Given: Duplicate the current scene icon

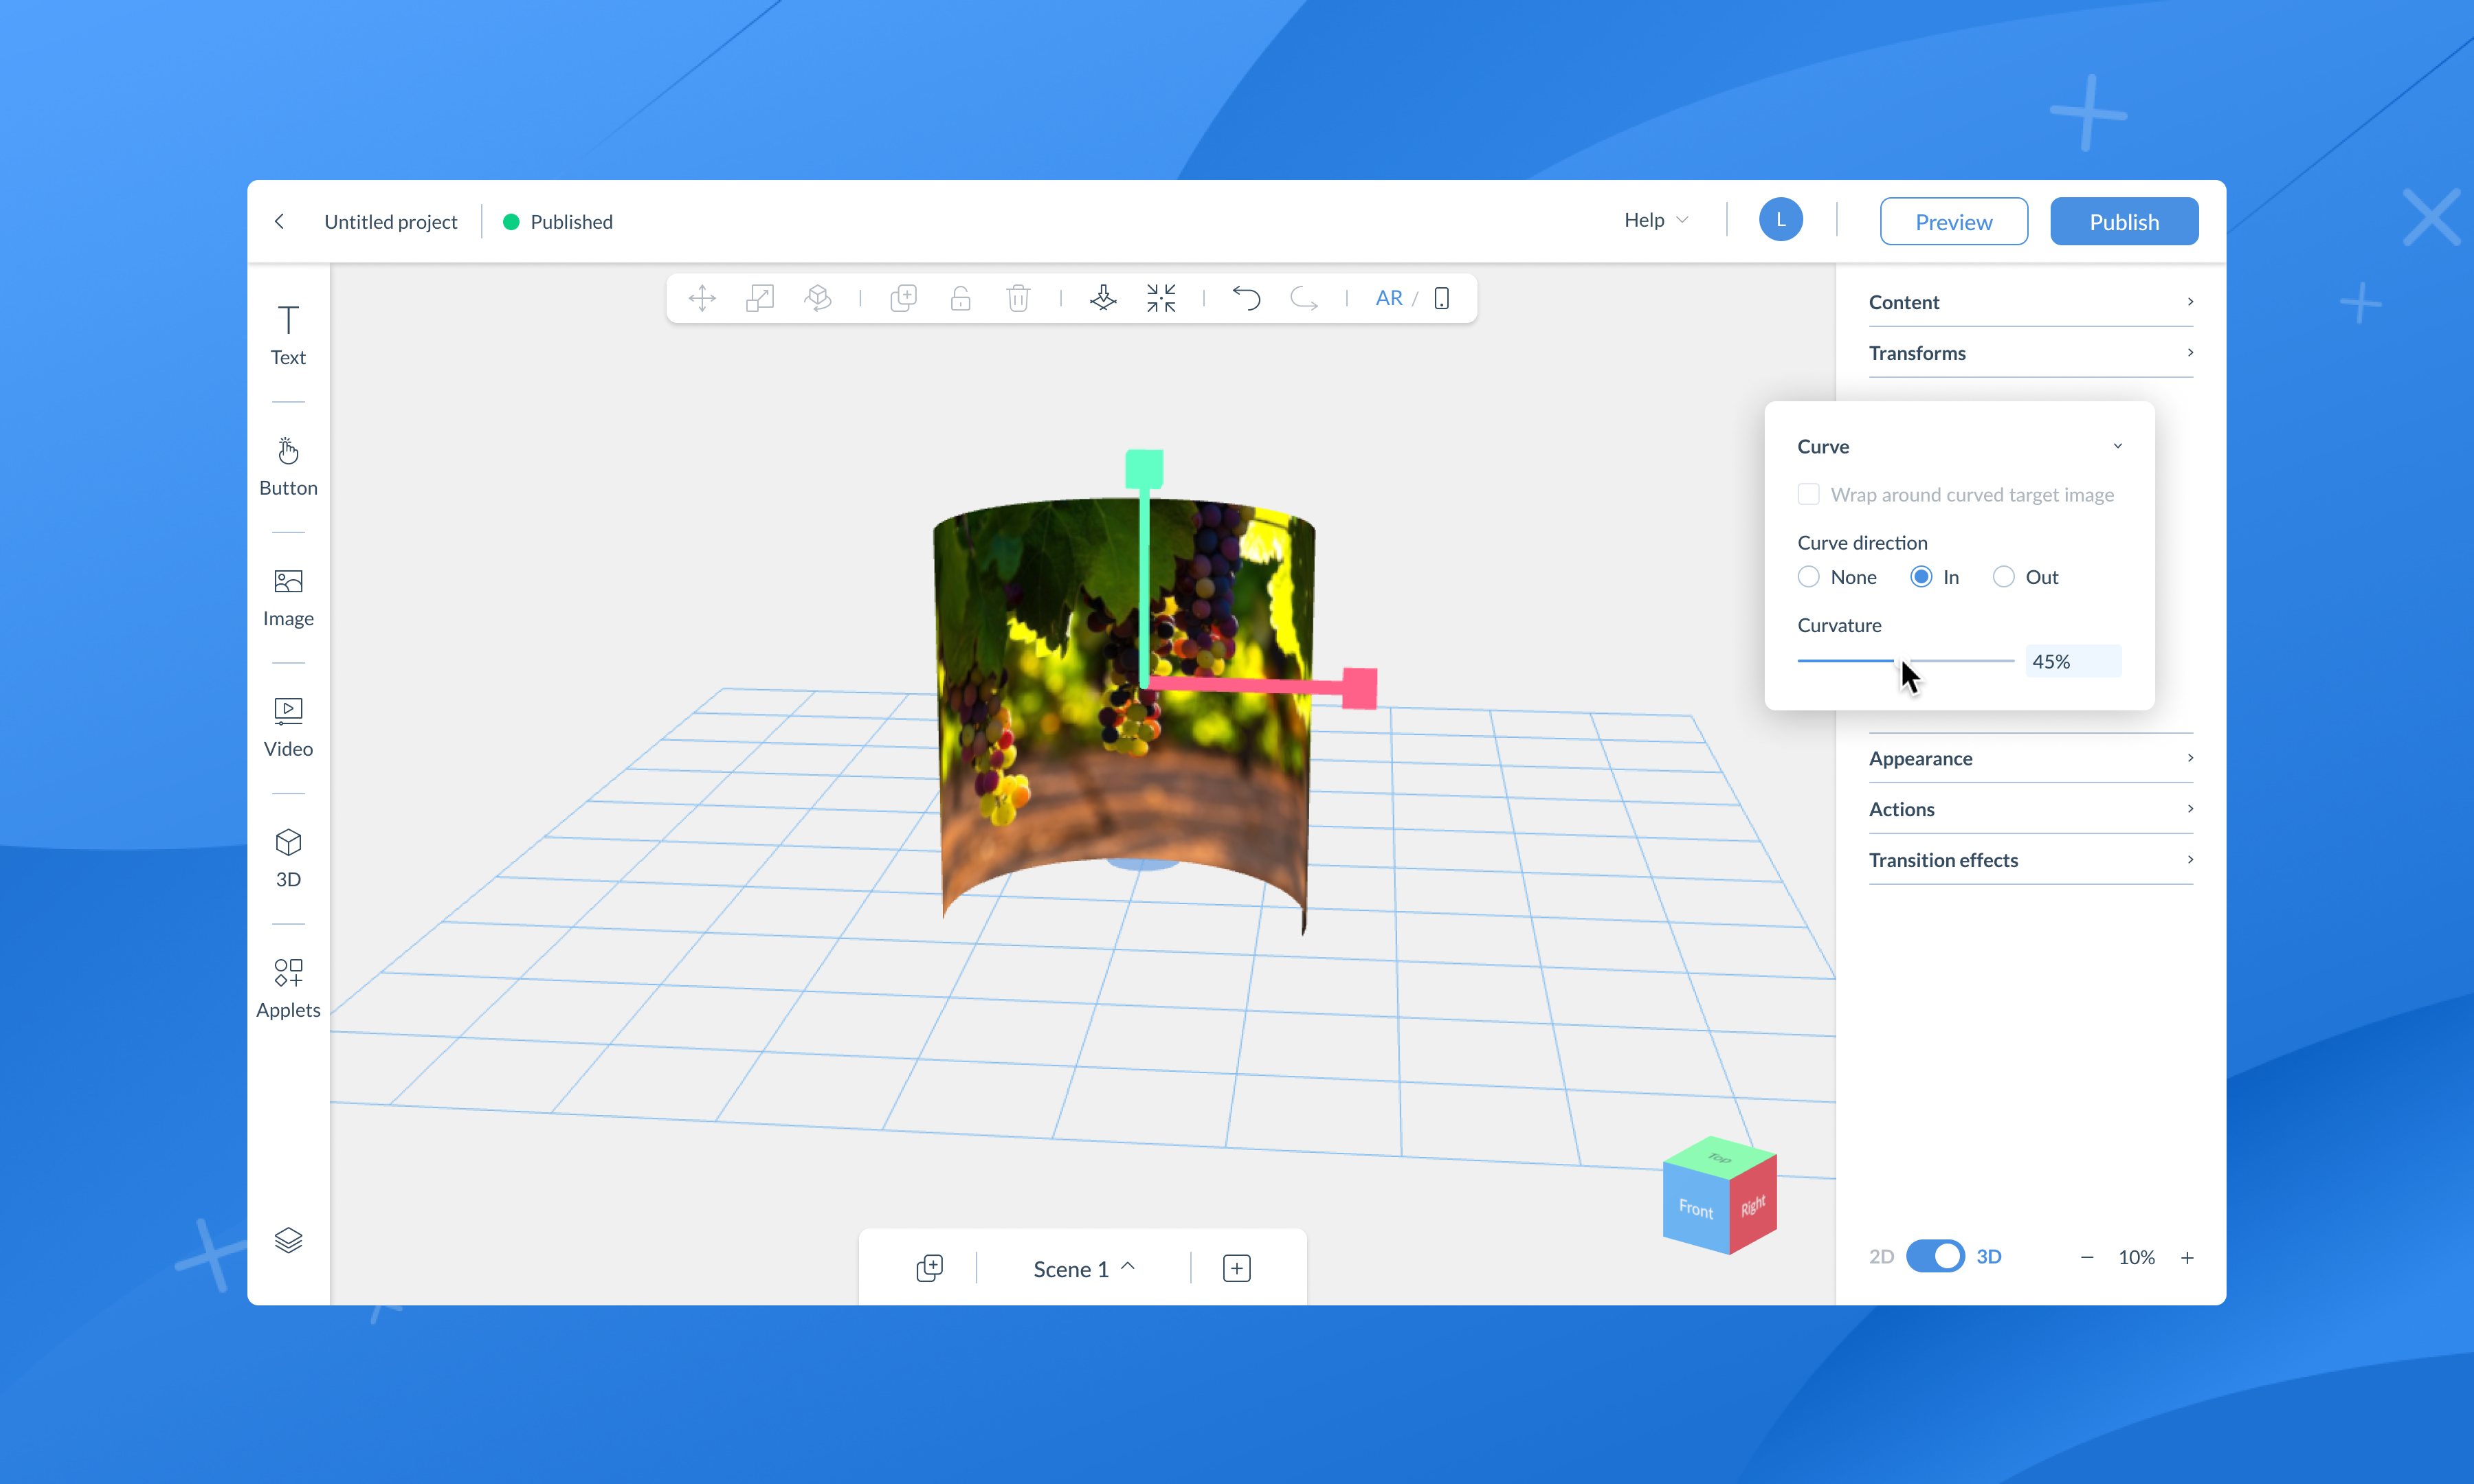Looking at the screenshot, I should [929, 1268].
